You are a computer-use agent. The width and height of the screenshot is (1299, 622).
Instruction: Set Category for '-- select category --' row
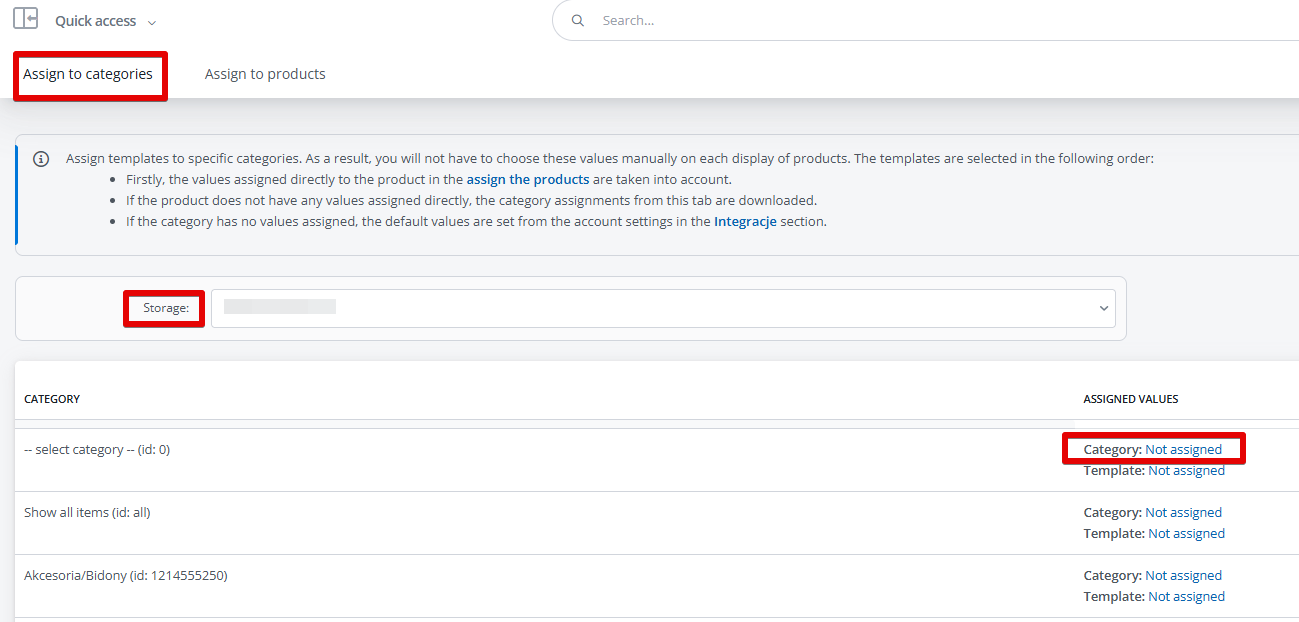click(1183, 450)
